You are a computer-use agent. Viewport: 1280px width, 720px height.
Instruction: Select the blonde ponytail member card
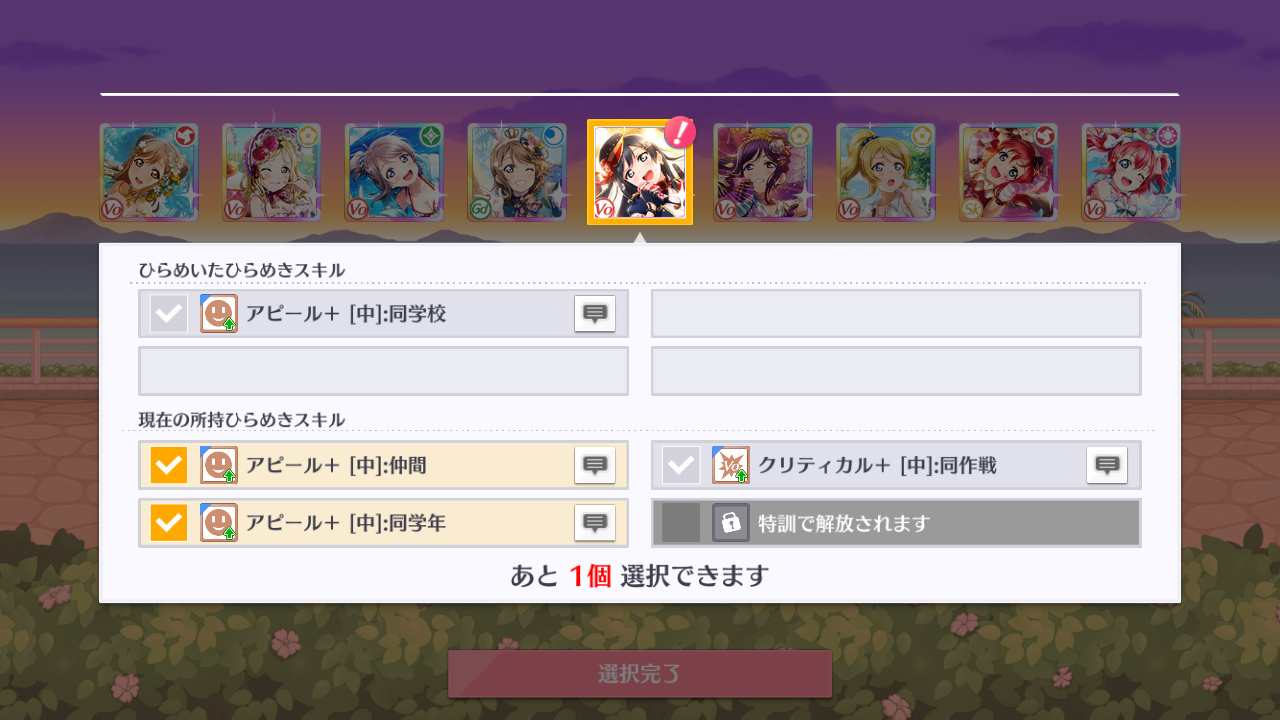click(x=886, y=172)
